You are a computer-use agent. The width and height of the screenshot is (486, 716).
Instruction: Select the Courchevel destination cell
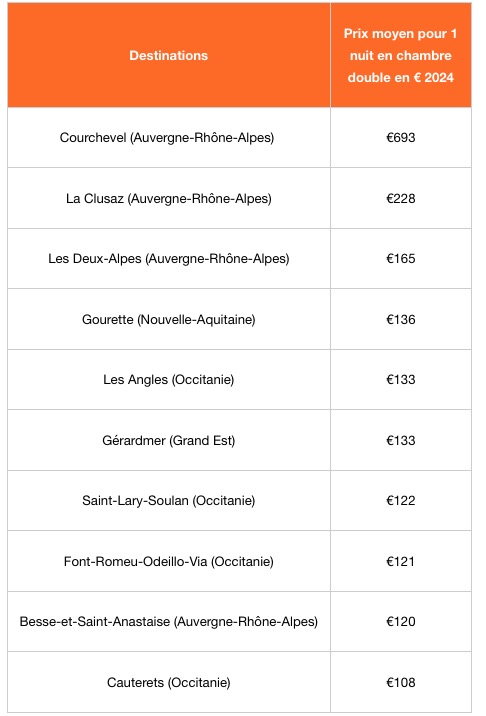(169, 137)
